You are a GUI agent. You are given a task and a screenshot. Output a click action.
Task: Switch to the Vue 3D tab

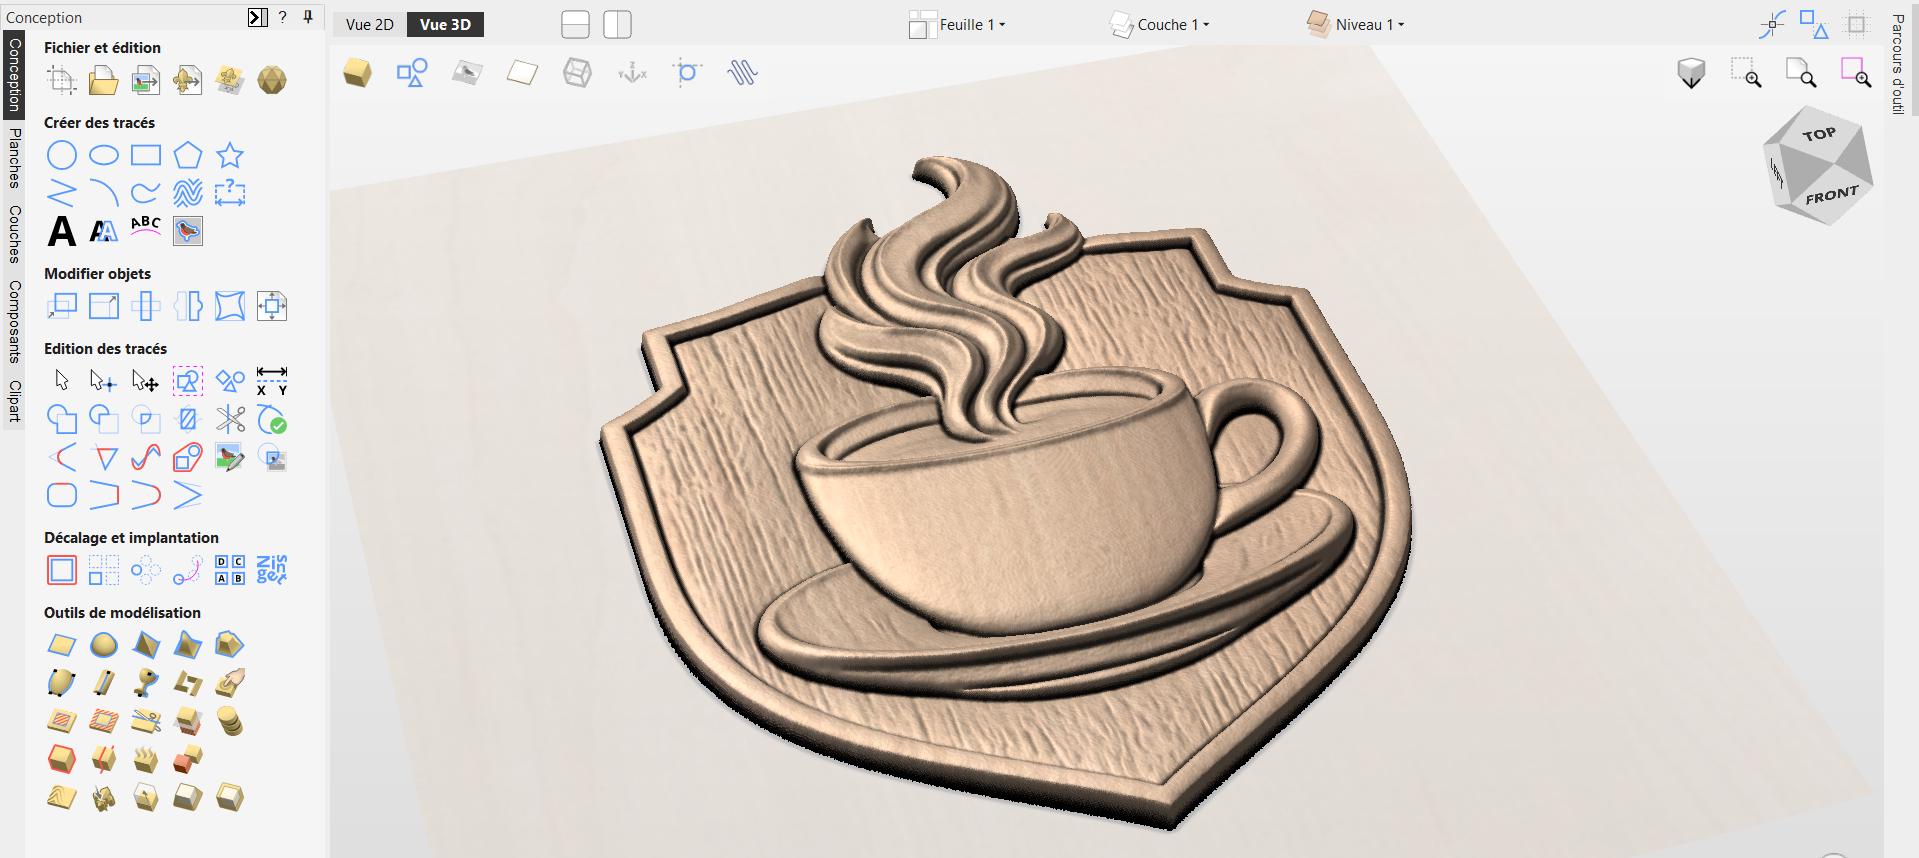tap(445, 25)
